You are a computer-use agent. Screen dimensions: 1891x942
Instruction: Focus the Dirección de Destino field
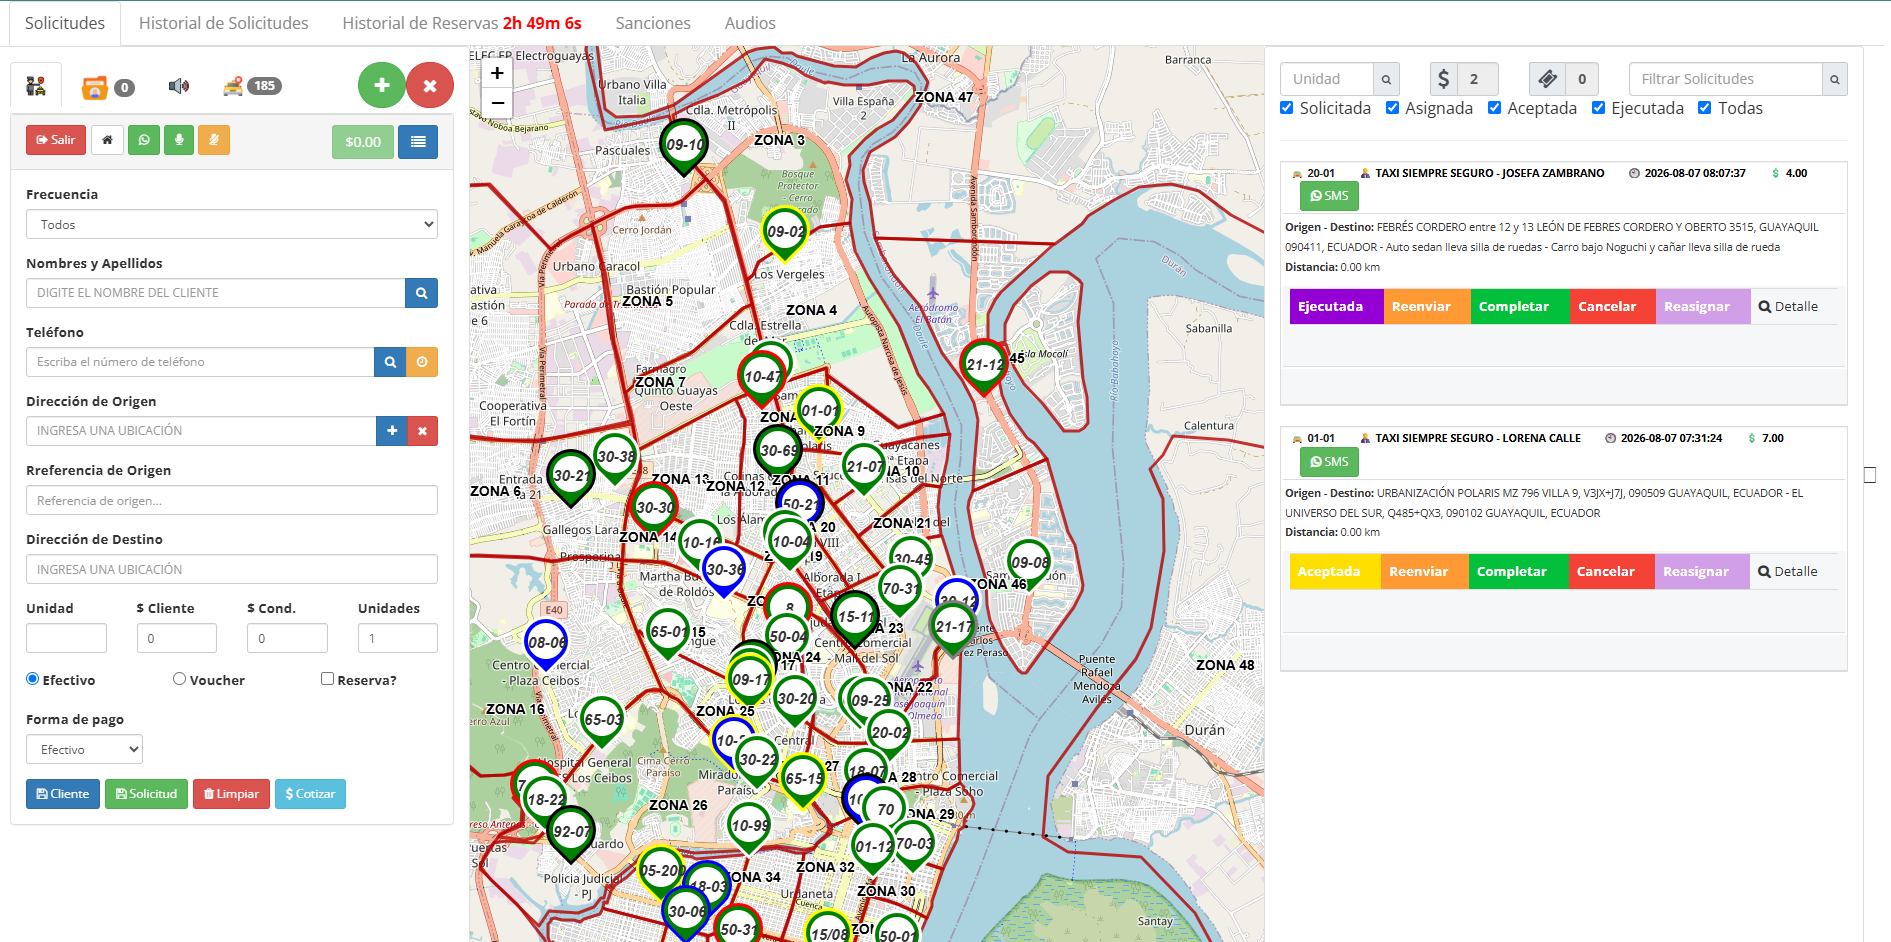pos(232,569)
